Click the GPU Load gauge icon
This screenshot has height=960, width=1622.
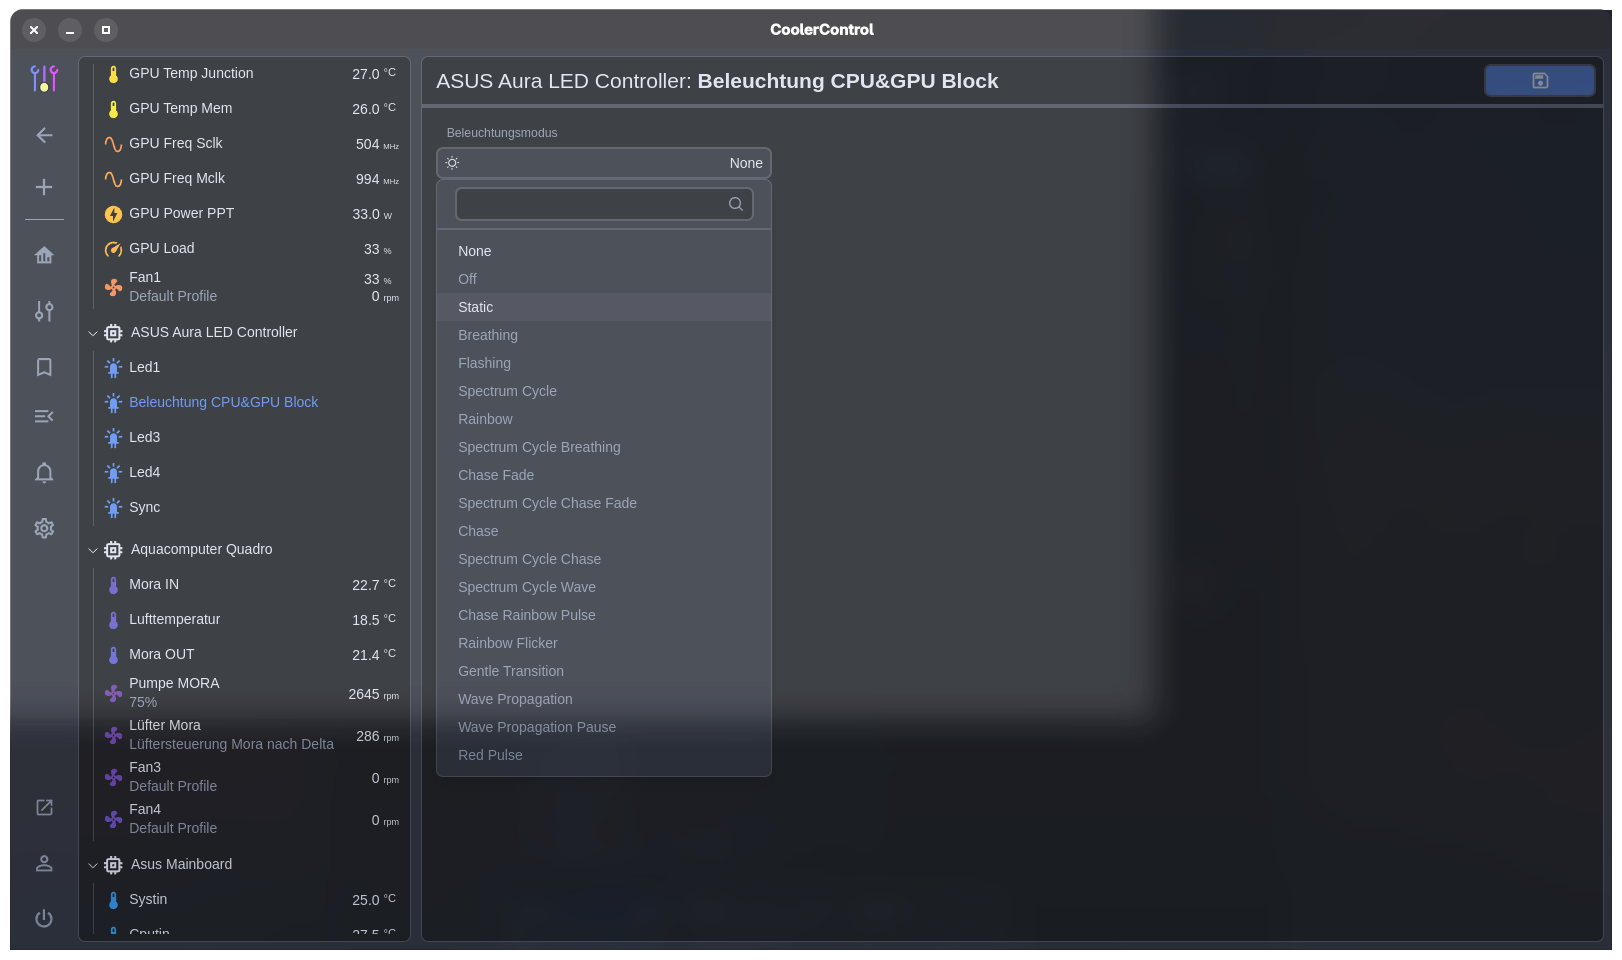[x=113, y=249]
